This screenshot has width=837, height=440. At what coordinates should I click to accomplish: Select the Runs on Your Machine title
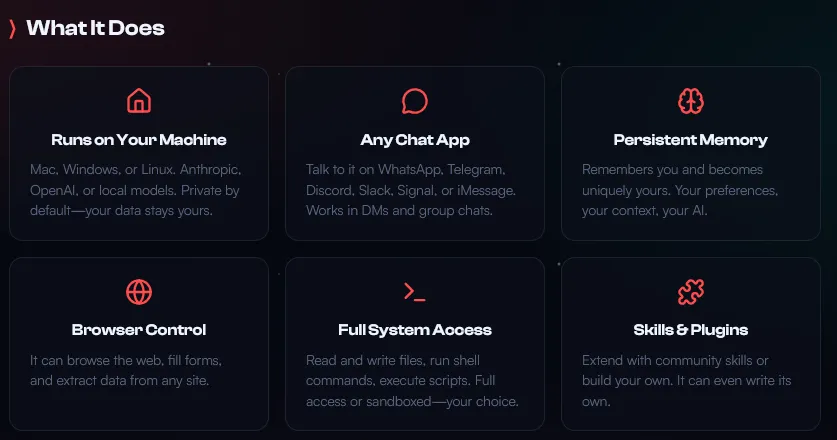139,140
